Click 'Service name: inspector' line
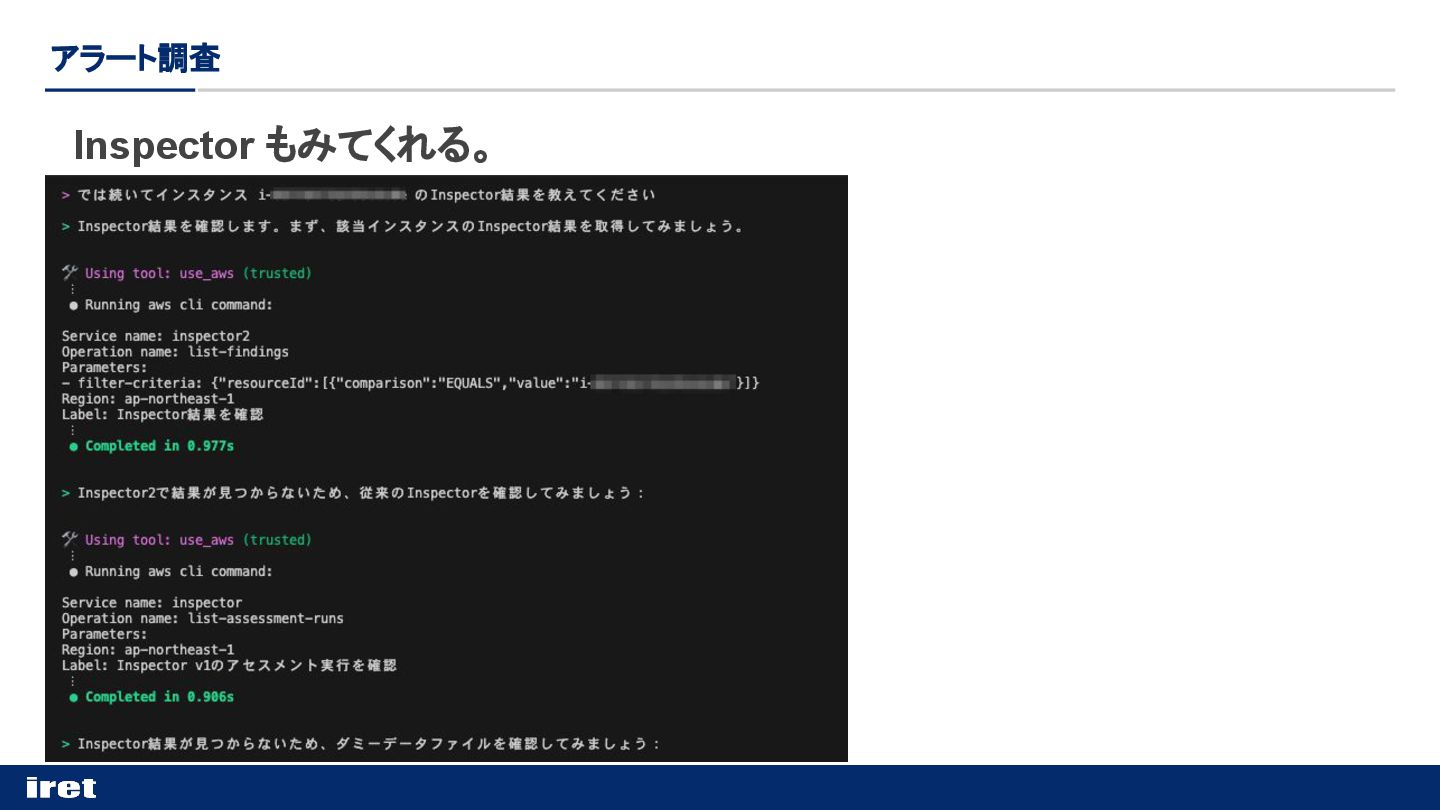The height and width of the screenshot is (810, 1440). coord(152,602)
